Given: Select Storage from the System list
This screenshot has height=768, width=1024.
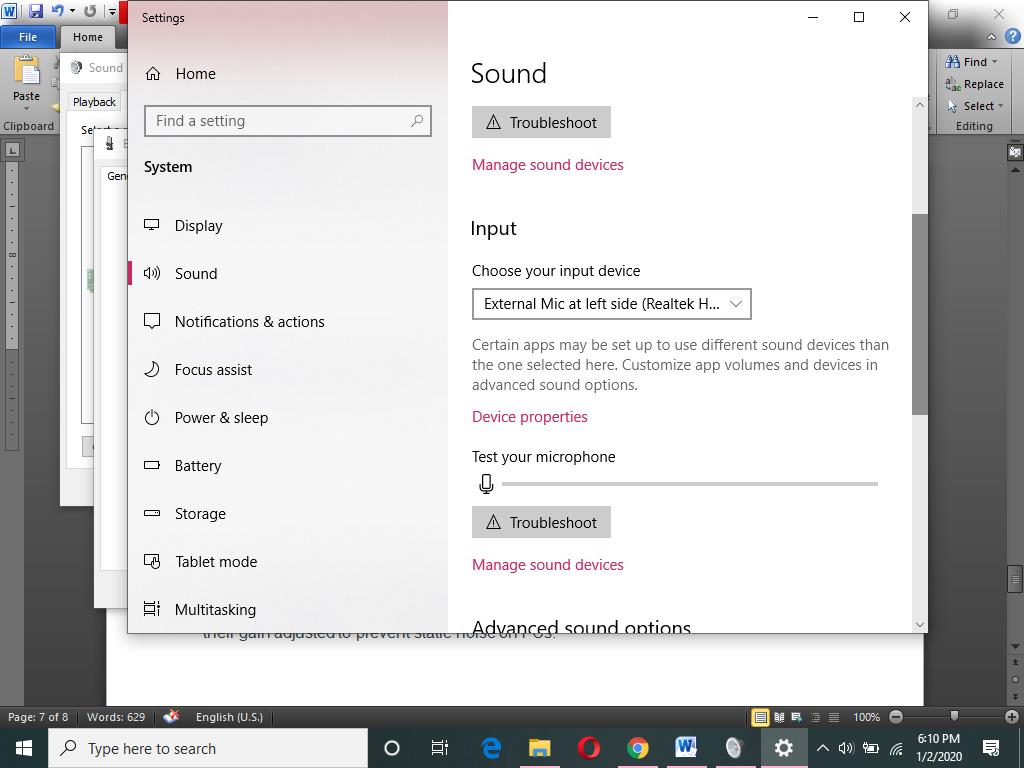Looking at the screenshot, I should [200, 513].
